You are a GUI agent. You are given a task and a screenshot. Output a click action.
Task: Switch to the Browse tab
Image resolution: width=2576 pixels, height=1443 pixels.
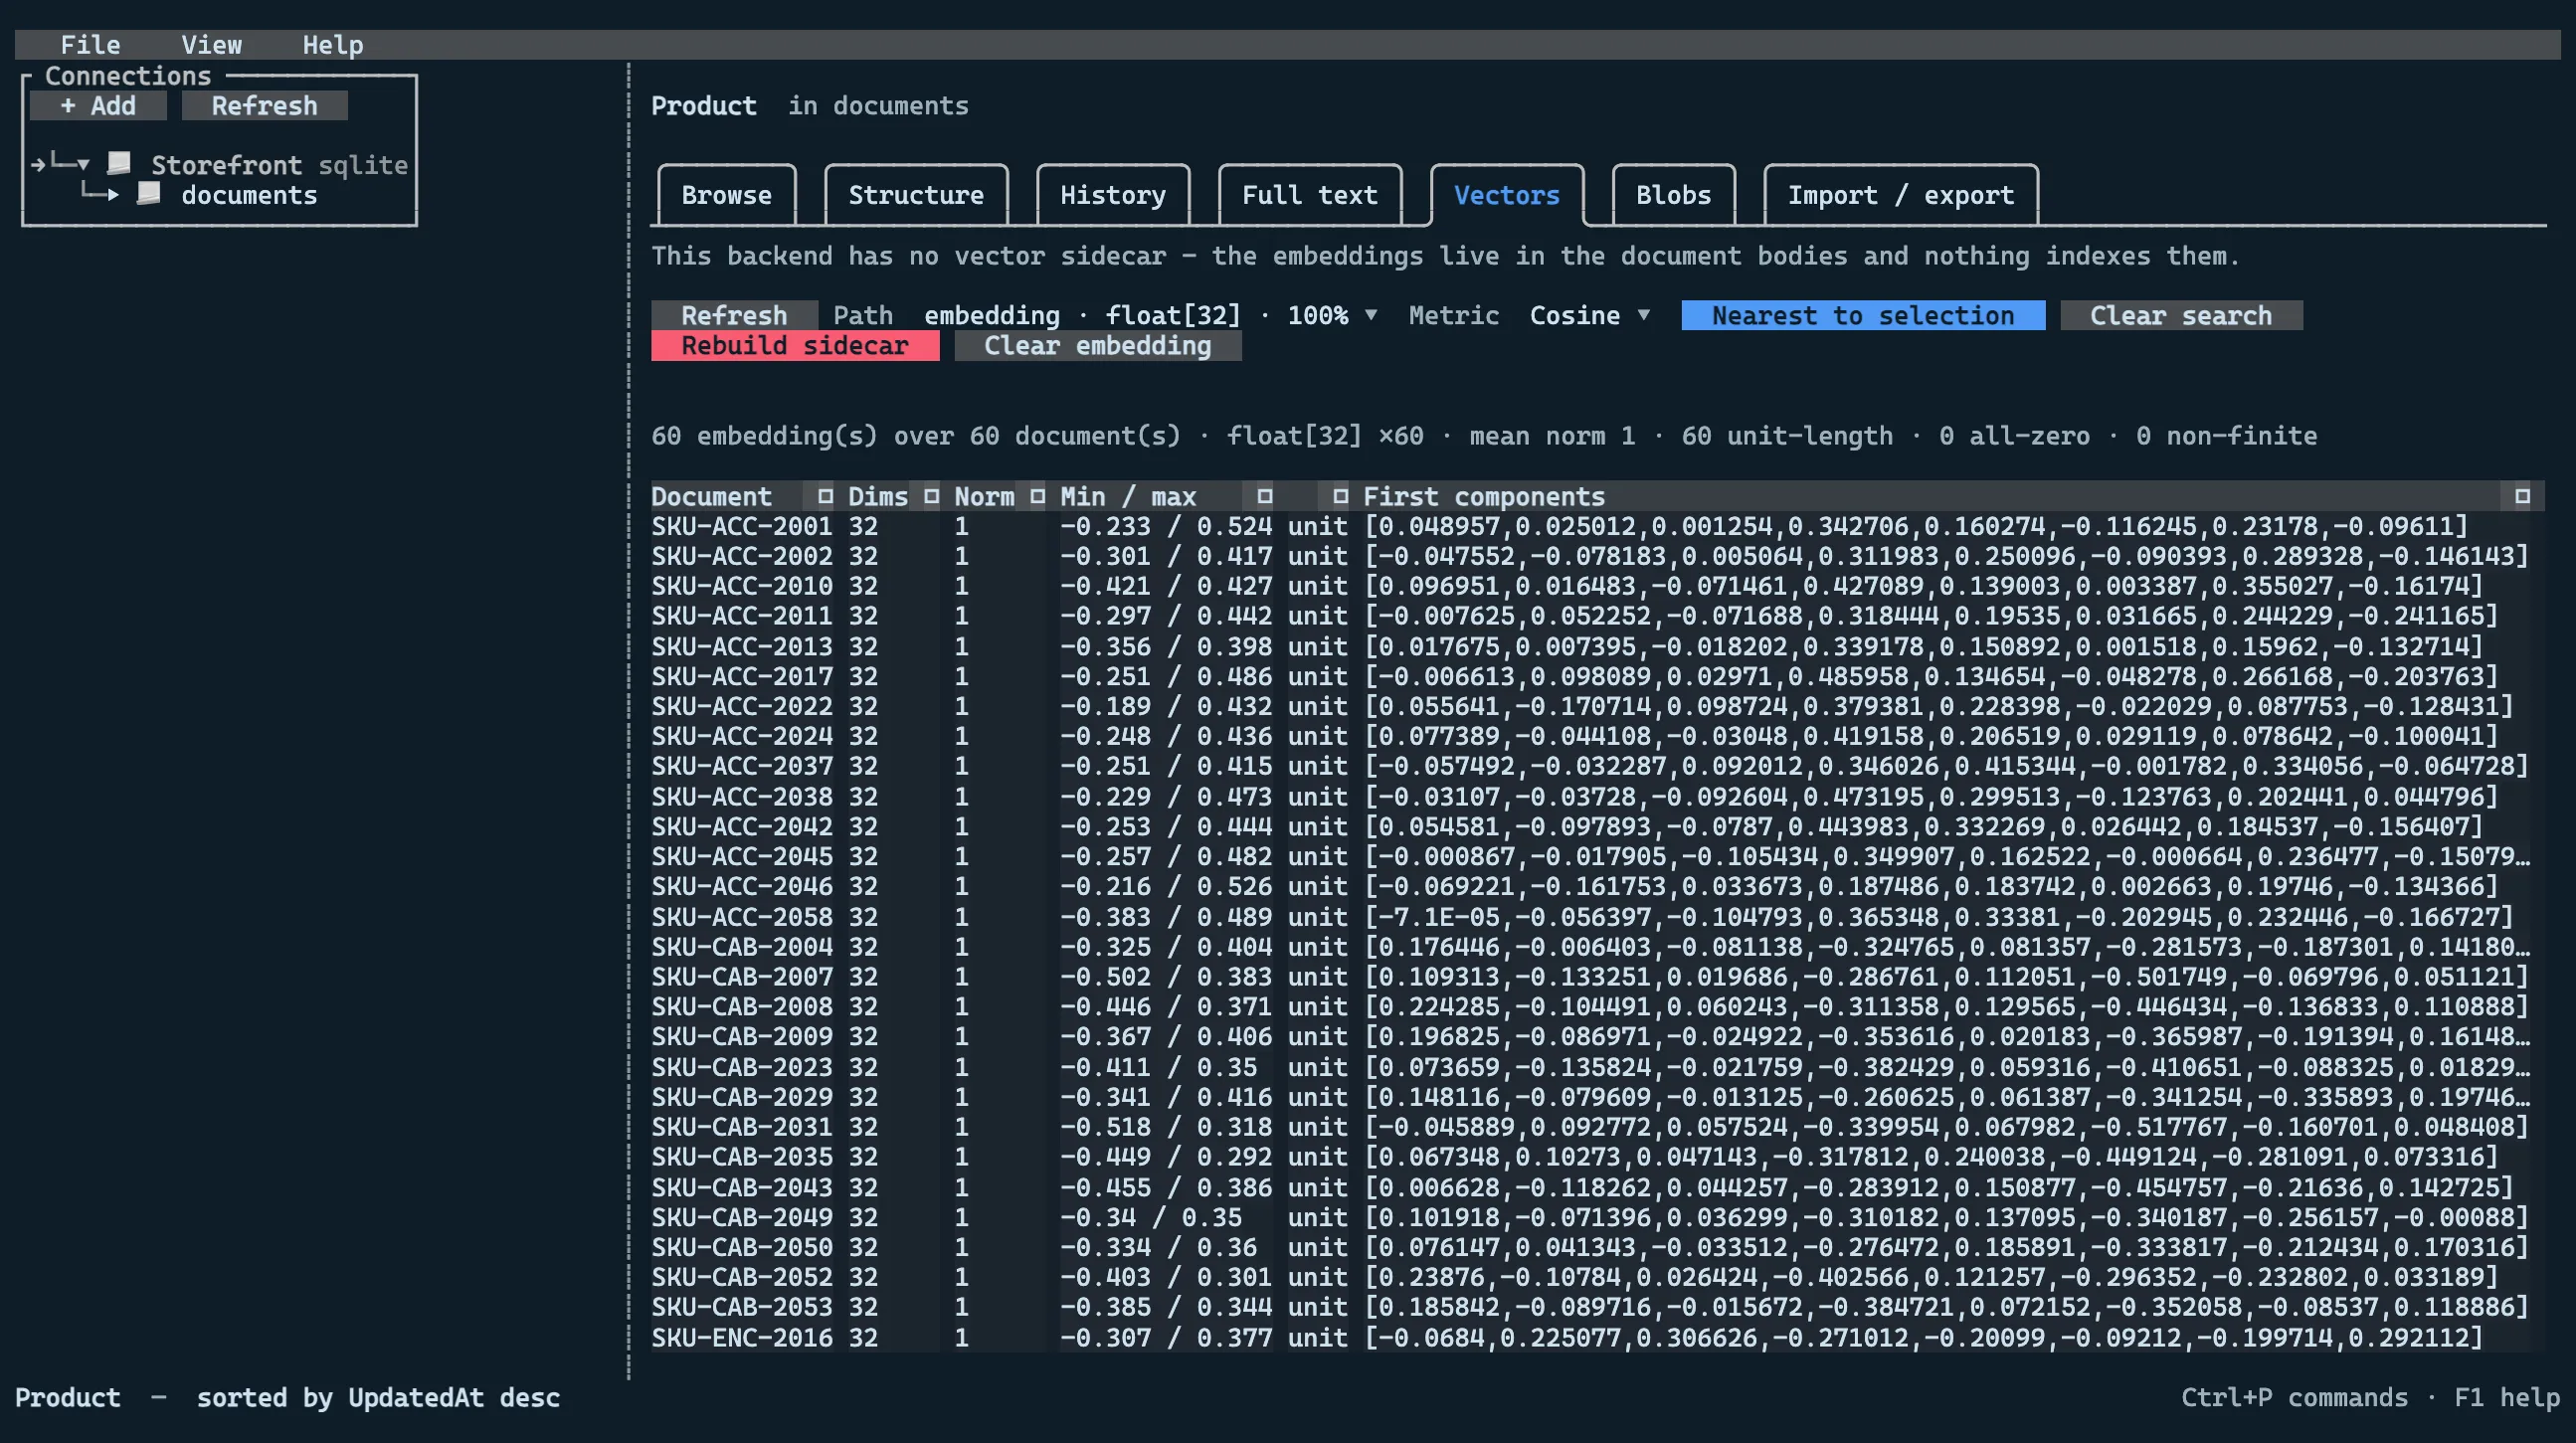pyautogui.click(x=727, y=195)
